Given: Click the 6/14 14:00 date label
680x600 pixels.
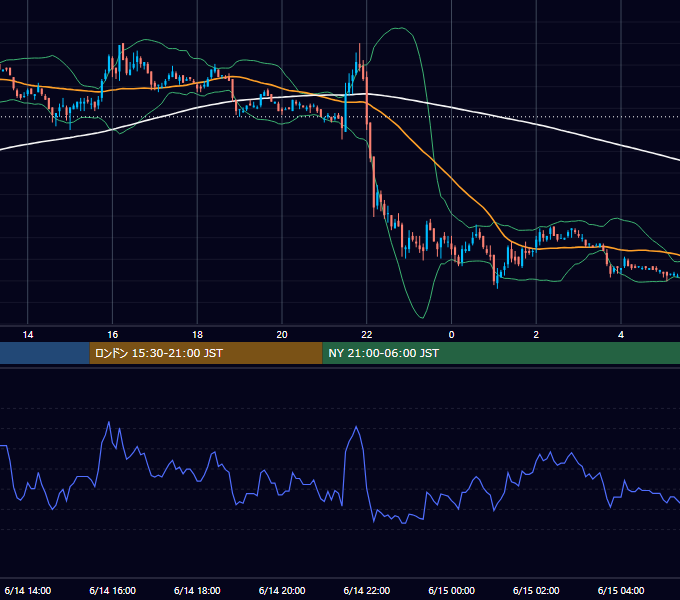Looking at the screenshot, I should point(28,590).
